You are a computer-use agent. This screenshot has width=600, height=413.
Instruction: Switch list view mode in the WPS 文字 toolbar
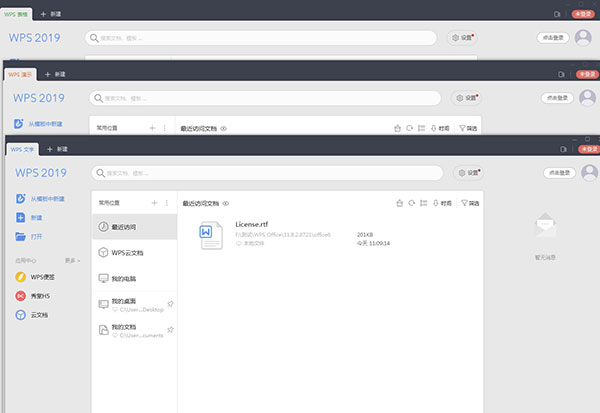click(424, 203)
